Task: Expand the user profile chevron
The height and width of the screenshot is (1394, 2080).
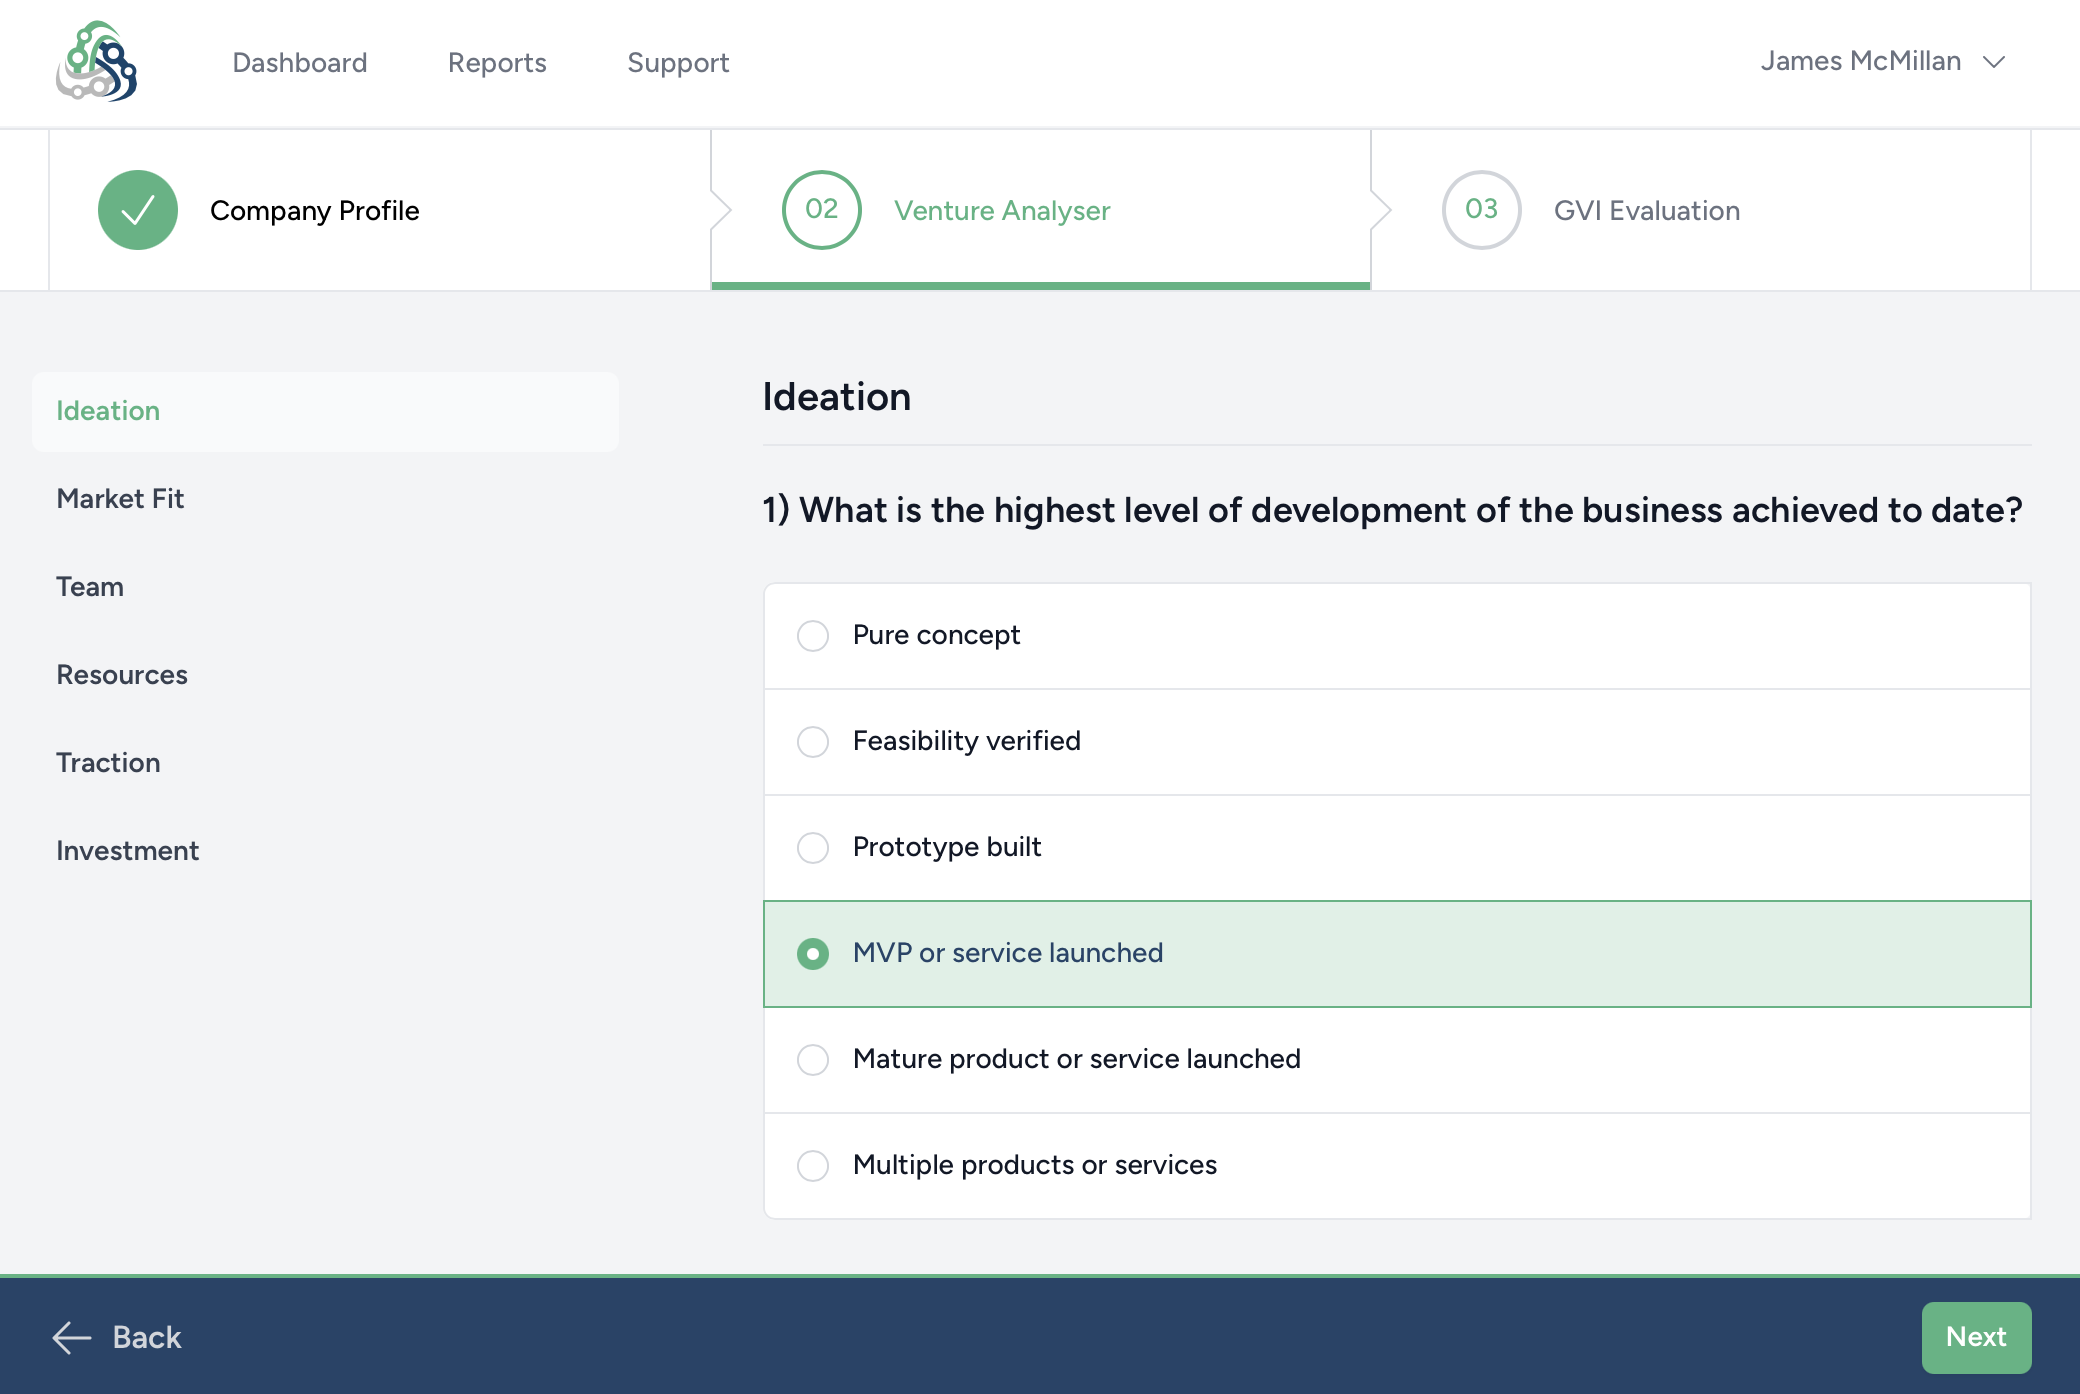Action: pos(1994,61)
